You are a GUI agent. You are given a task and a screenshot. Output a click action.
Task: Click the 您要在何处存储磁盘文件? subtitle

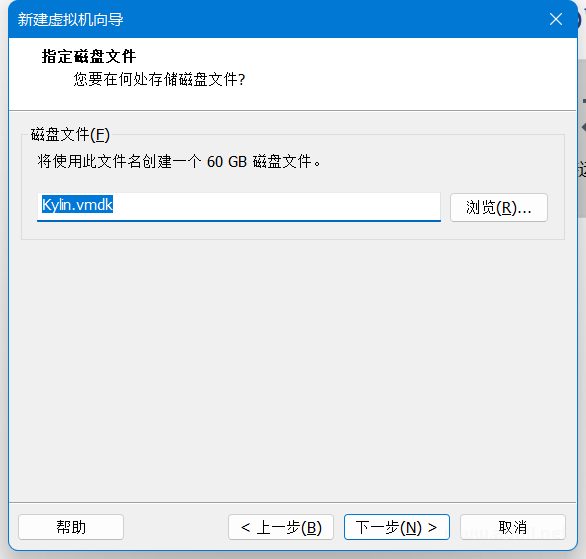point(160,79)
